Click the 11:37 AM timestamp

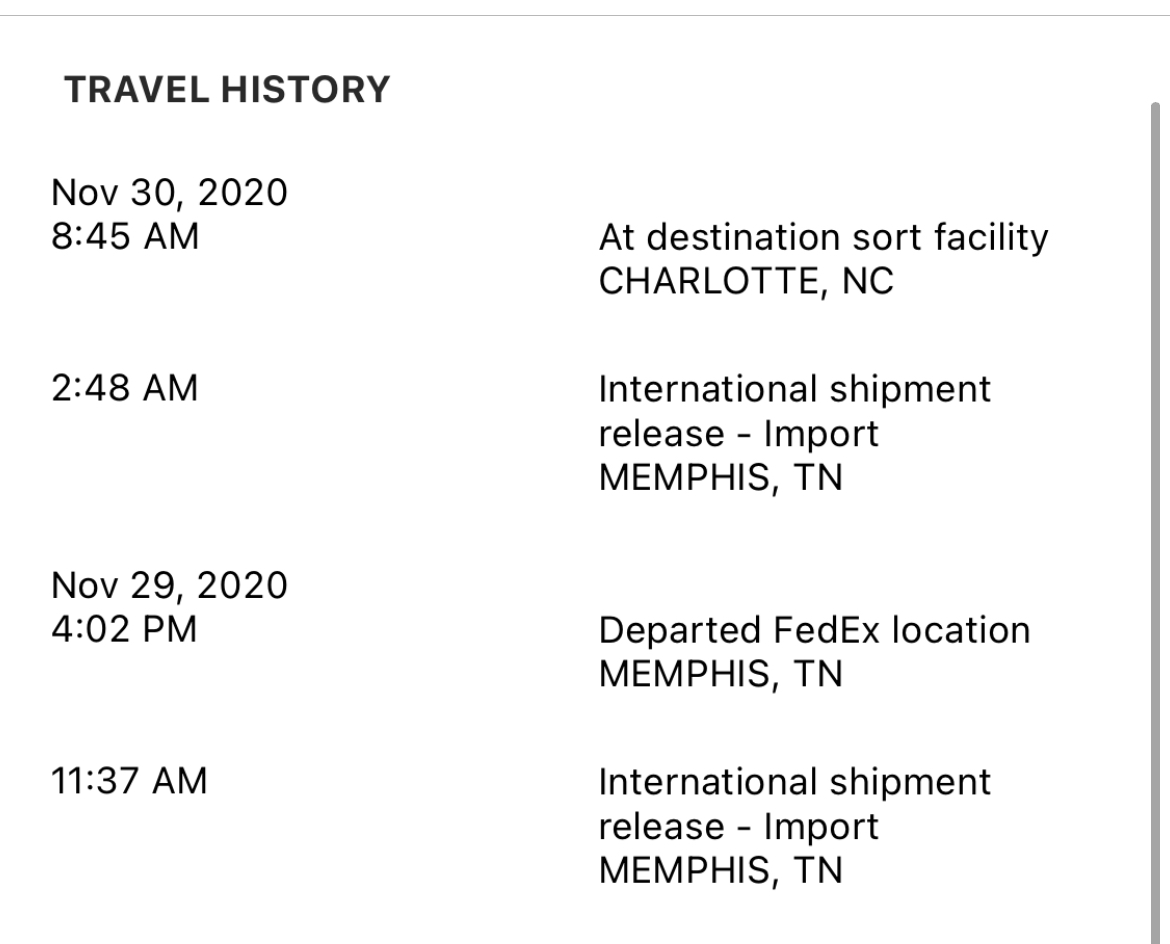129,781
